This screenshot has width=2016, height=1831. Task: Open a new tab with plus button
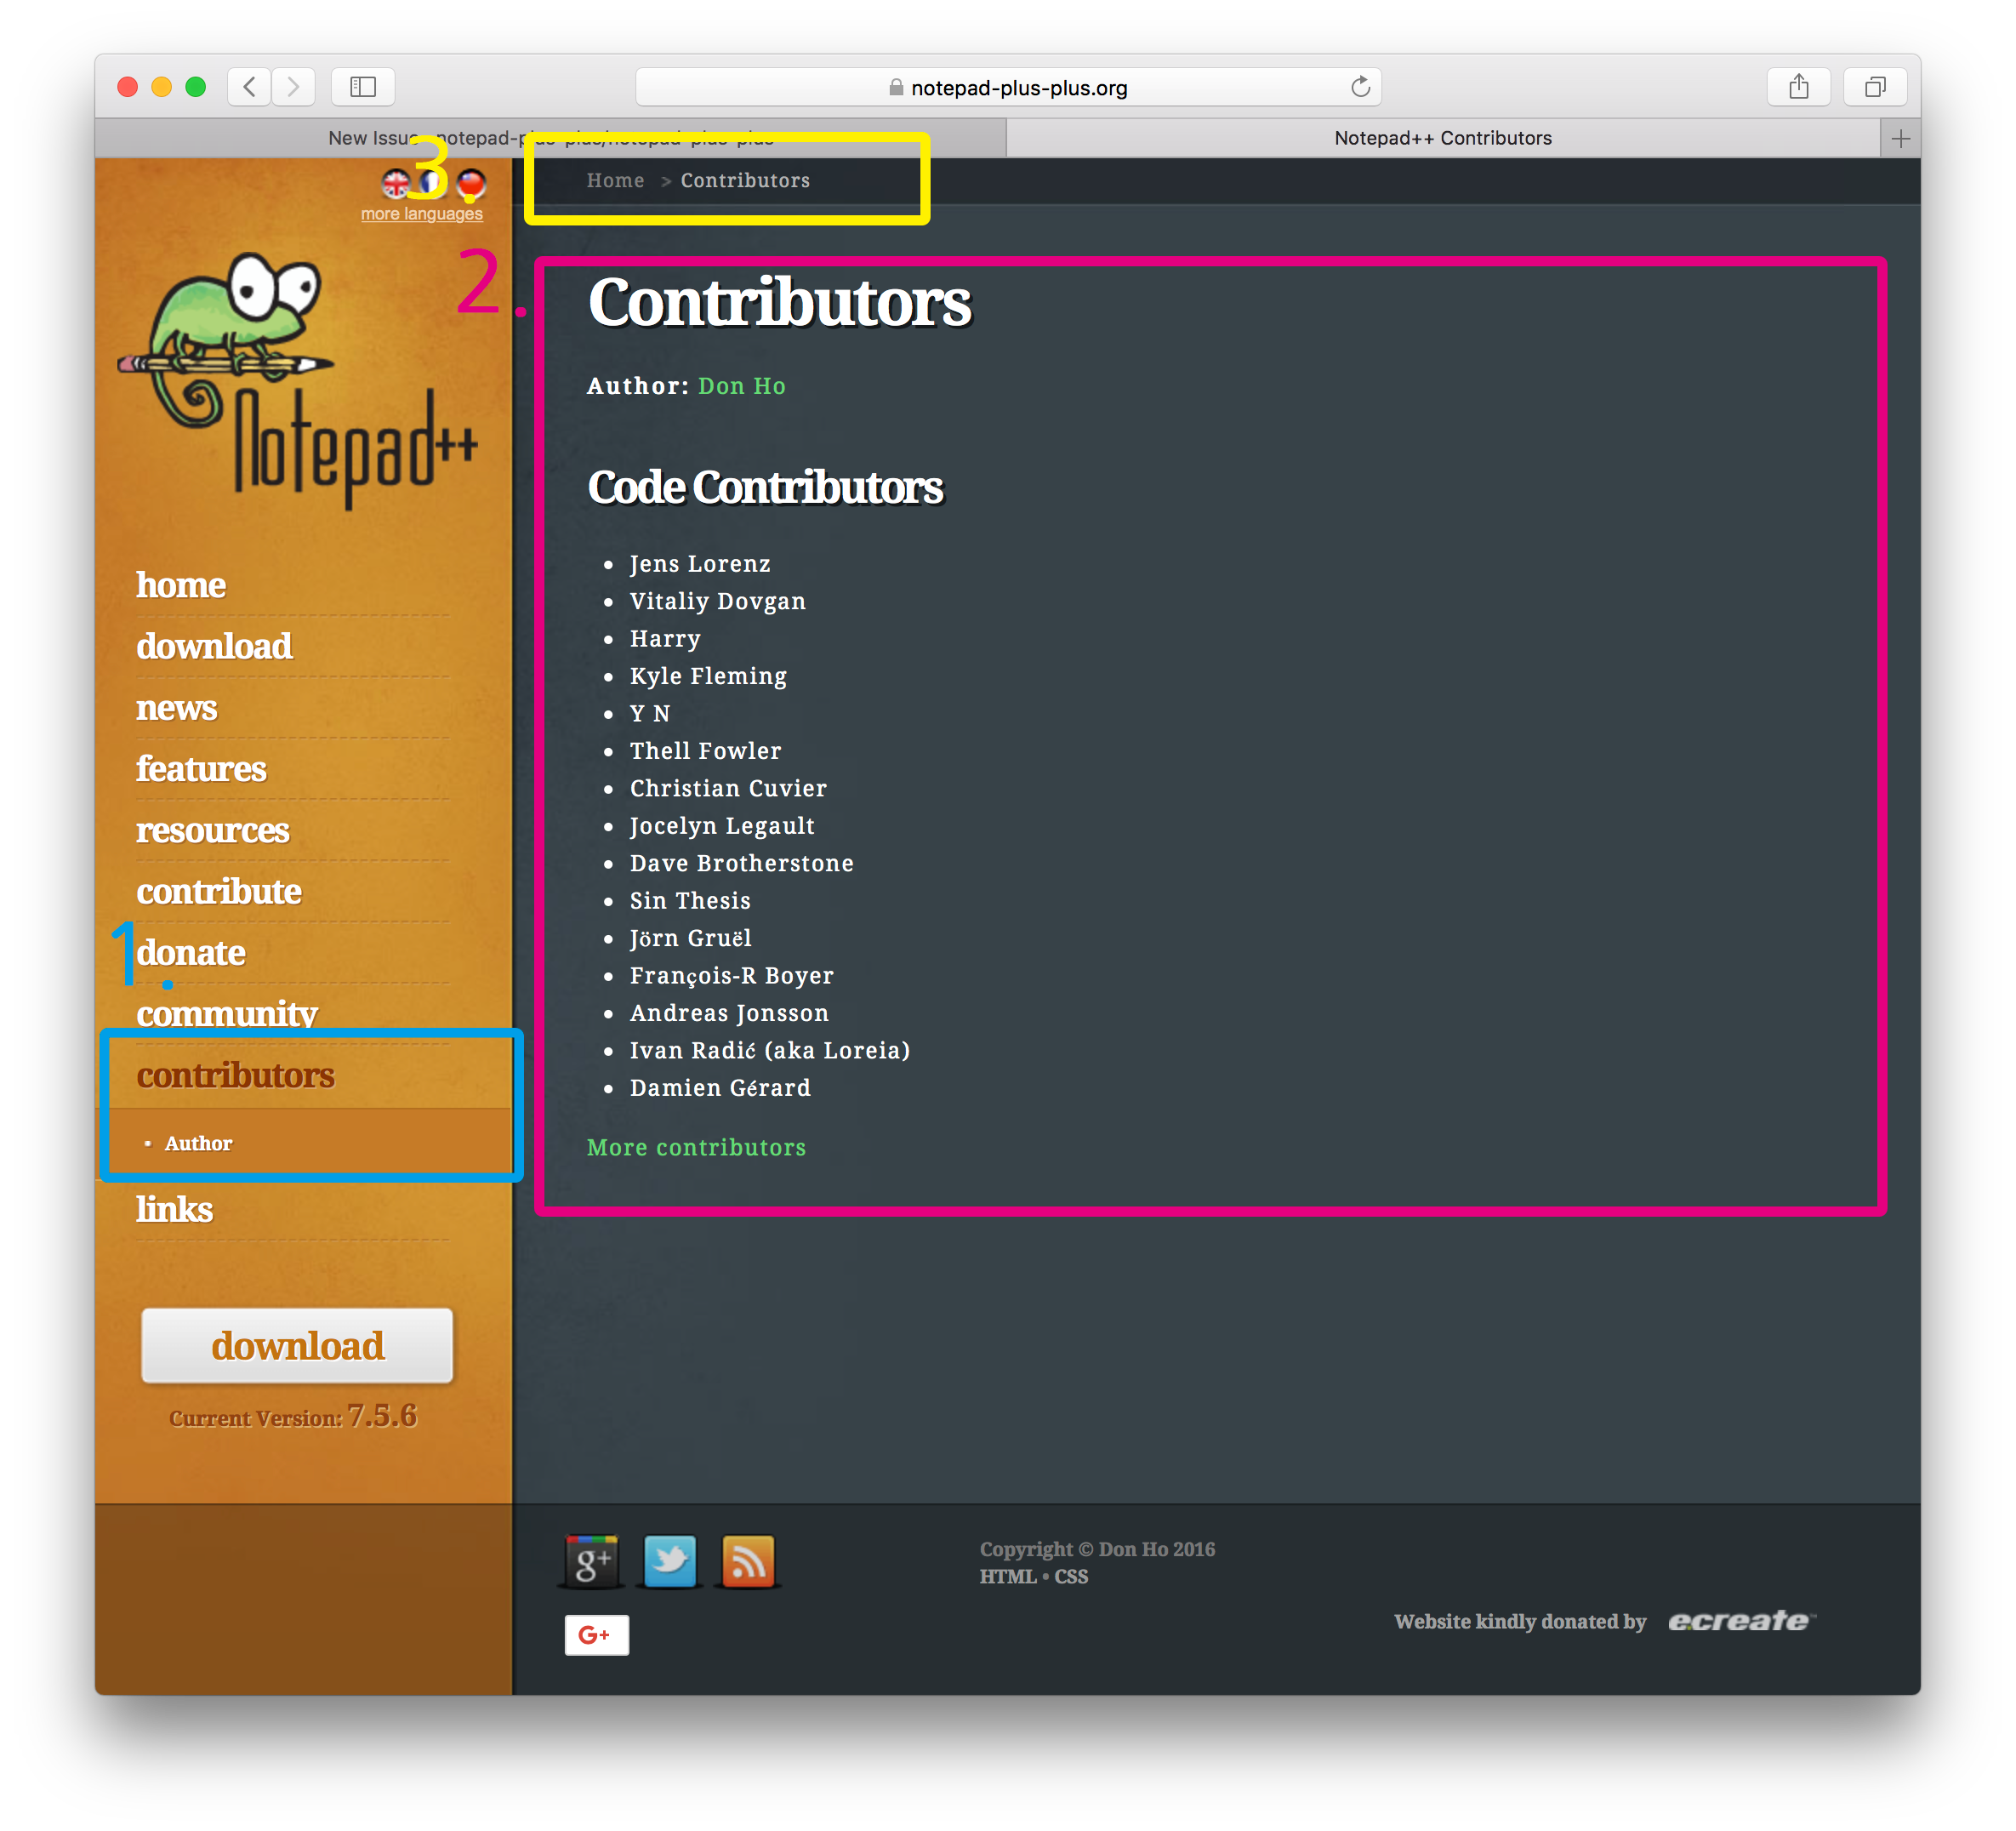(1900, 138)
